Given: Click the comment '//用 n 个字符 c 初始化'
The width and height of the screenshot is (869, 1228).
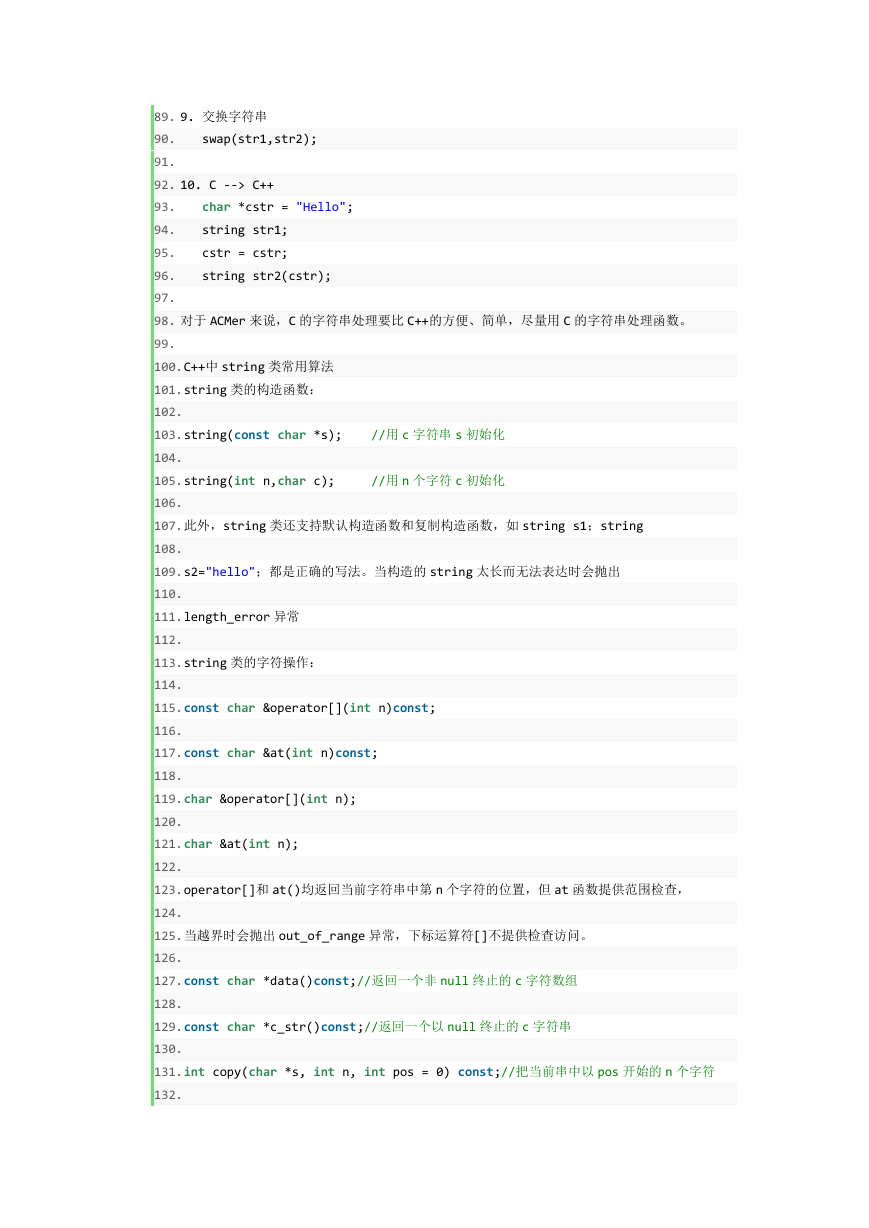Looking at the screenshot, I should pyautogui.click(x=438, y=481).
